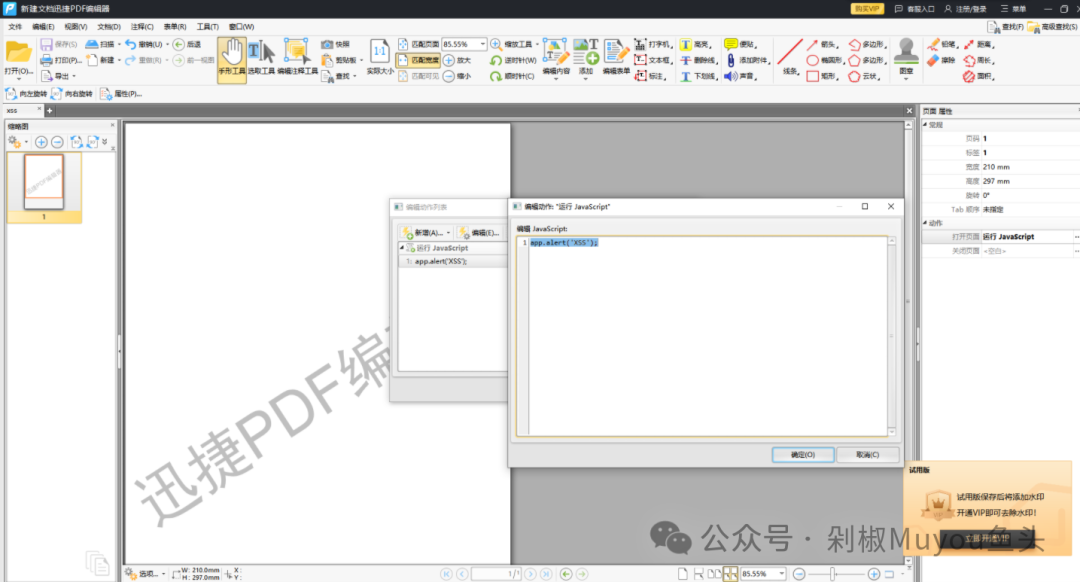Select the 打字机 typewriter tool
Viewport: 1080px width, 582px height.
[640, 44]
